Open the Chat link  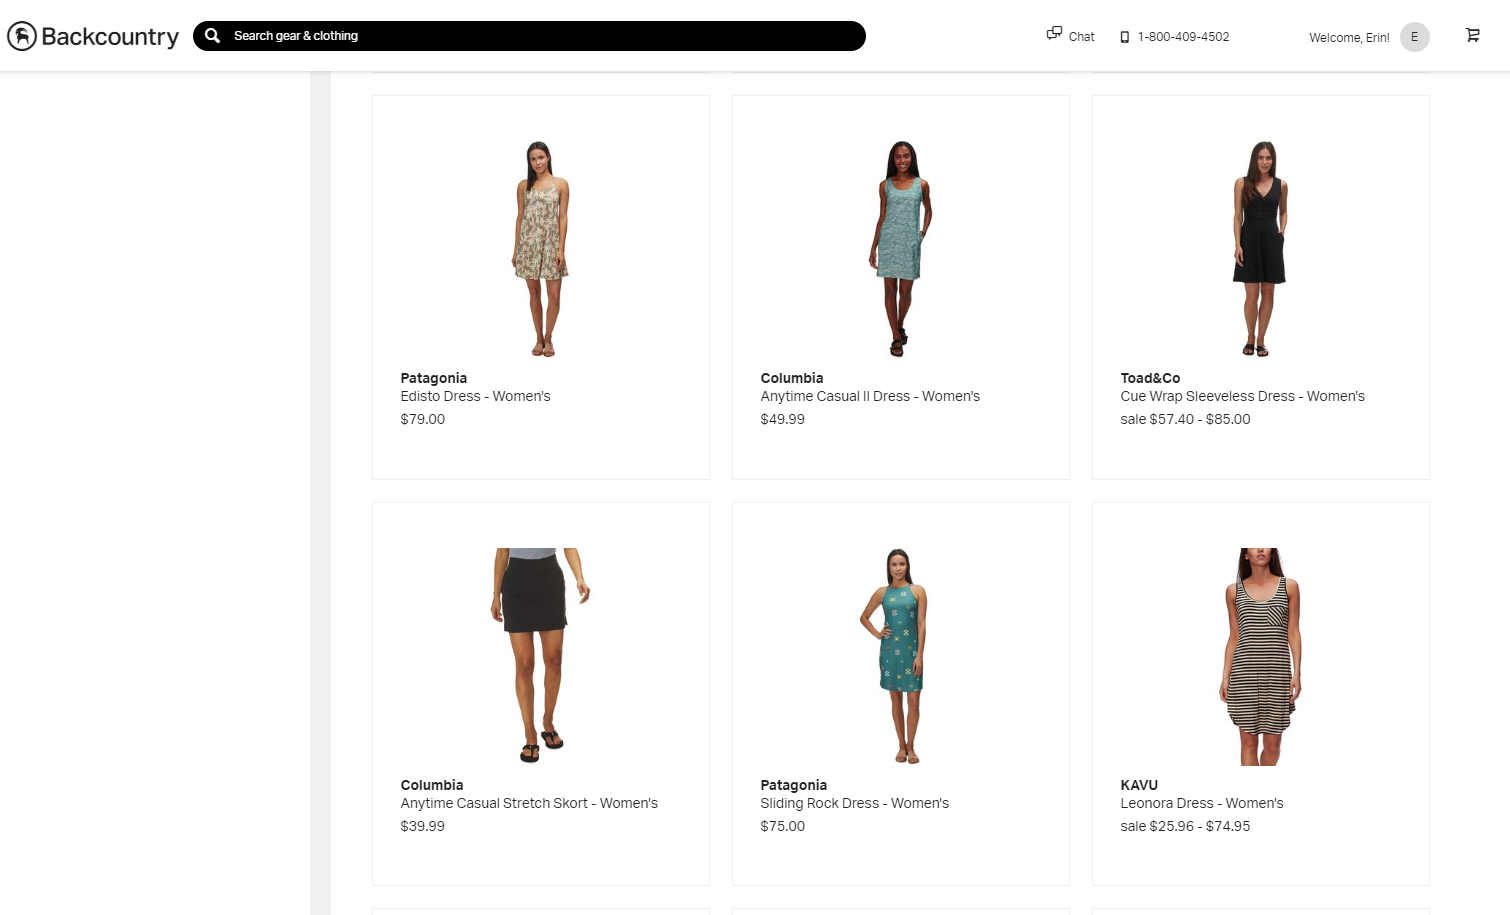(1081, 37)
